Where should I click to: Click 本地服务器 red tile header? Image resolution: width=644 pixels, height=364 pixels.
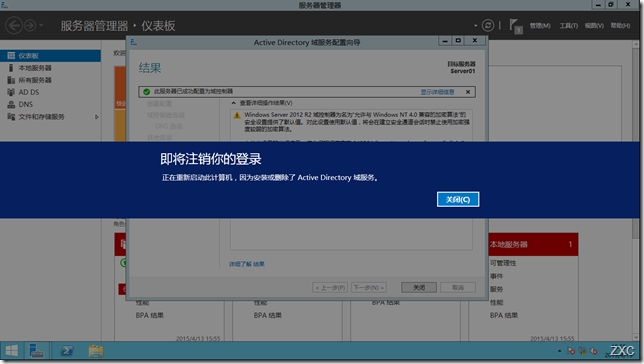tap(534, 244)
